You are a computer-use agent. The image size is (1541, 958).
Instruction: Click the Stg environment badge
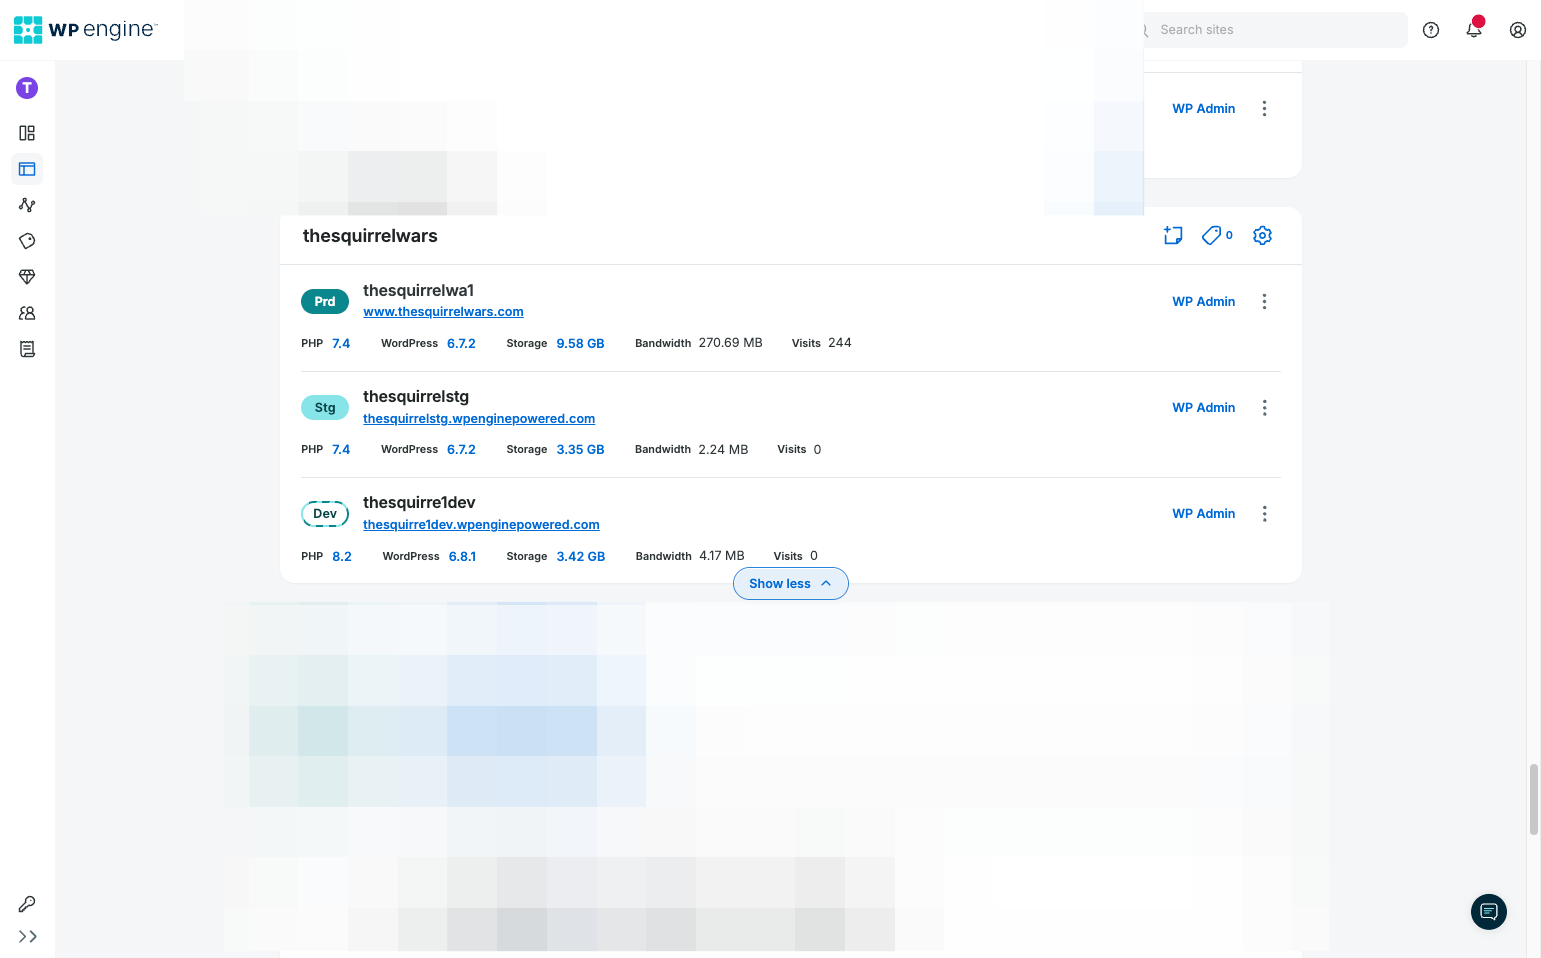[x=325, y=407]
